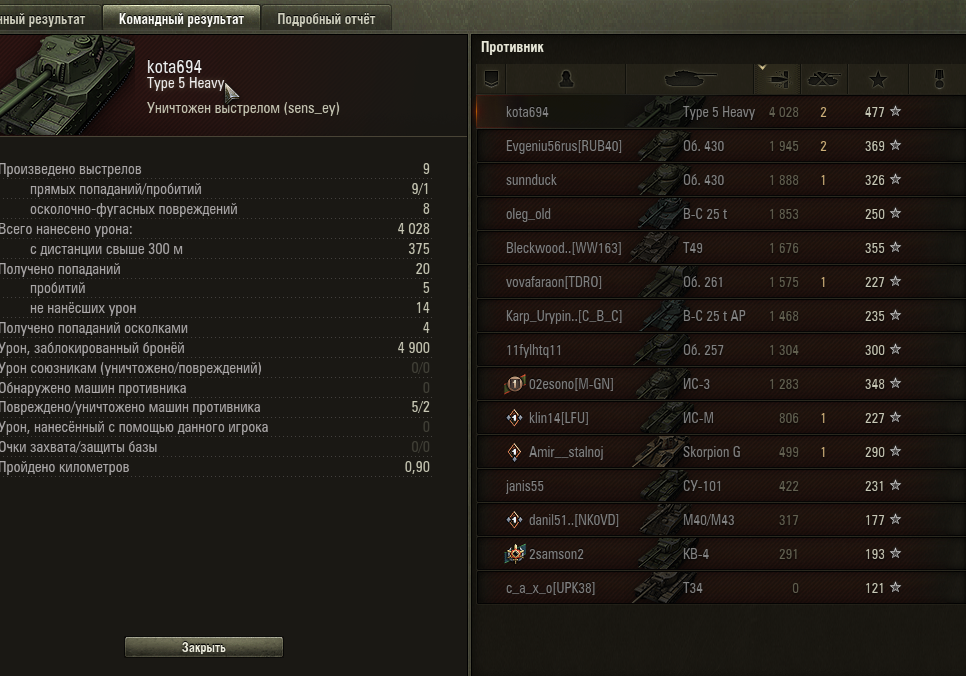Click rank badge next to 02esono[M-GN]
This screenshot has height=676, width=966.
point(514,384)
